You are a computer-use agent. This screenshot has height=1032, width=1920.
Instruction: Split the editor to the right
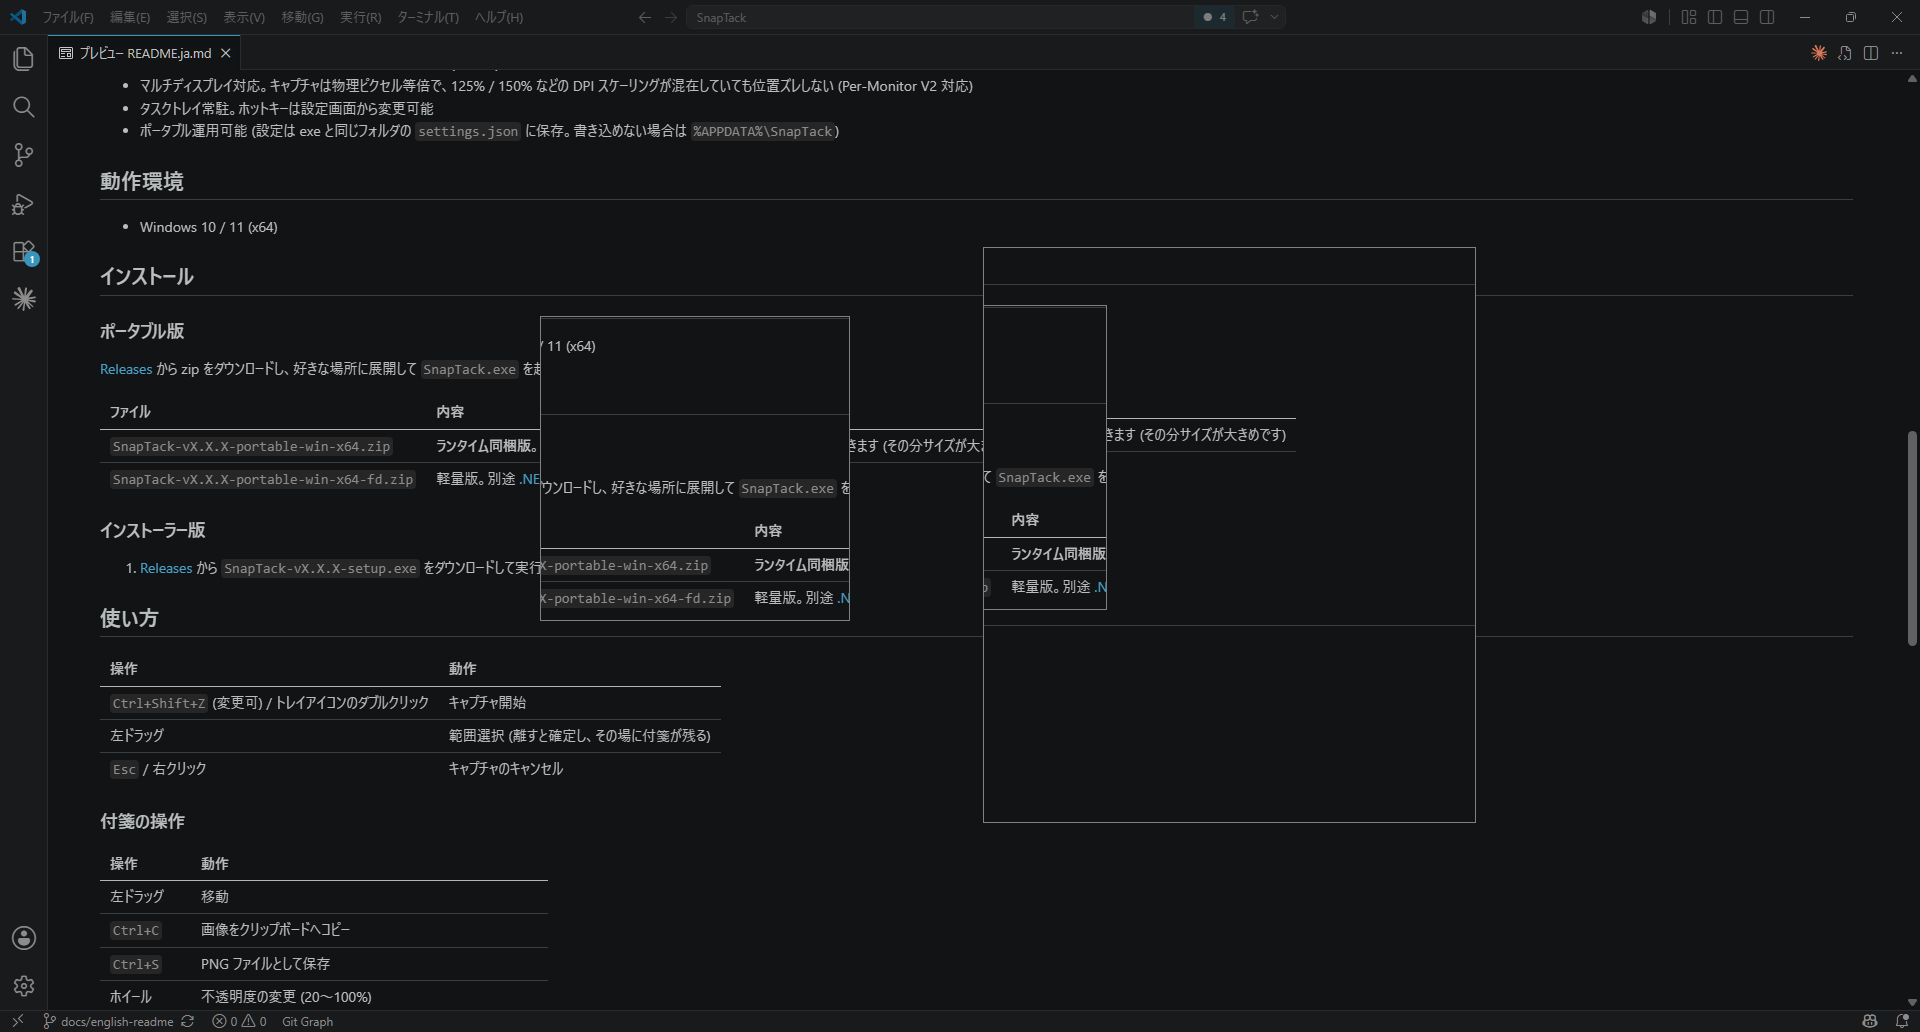click(1871, 53)
